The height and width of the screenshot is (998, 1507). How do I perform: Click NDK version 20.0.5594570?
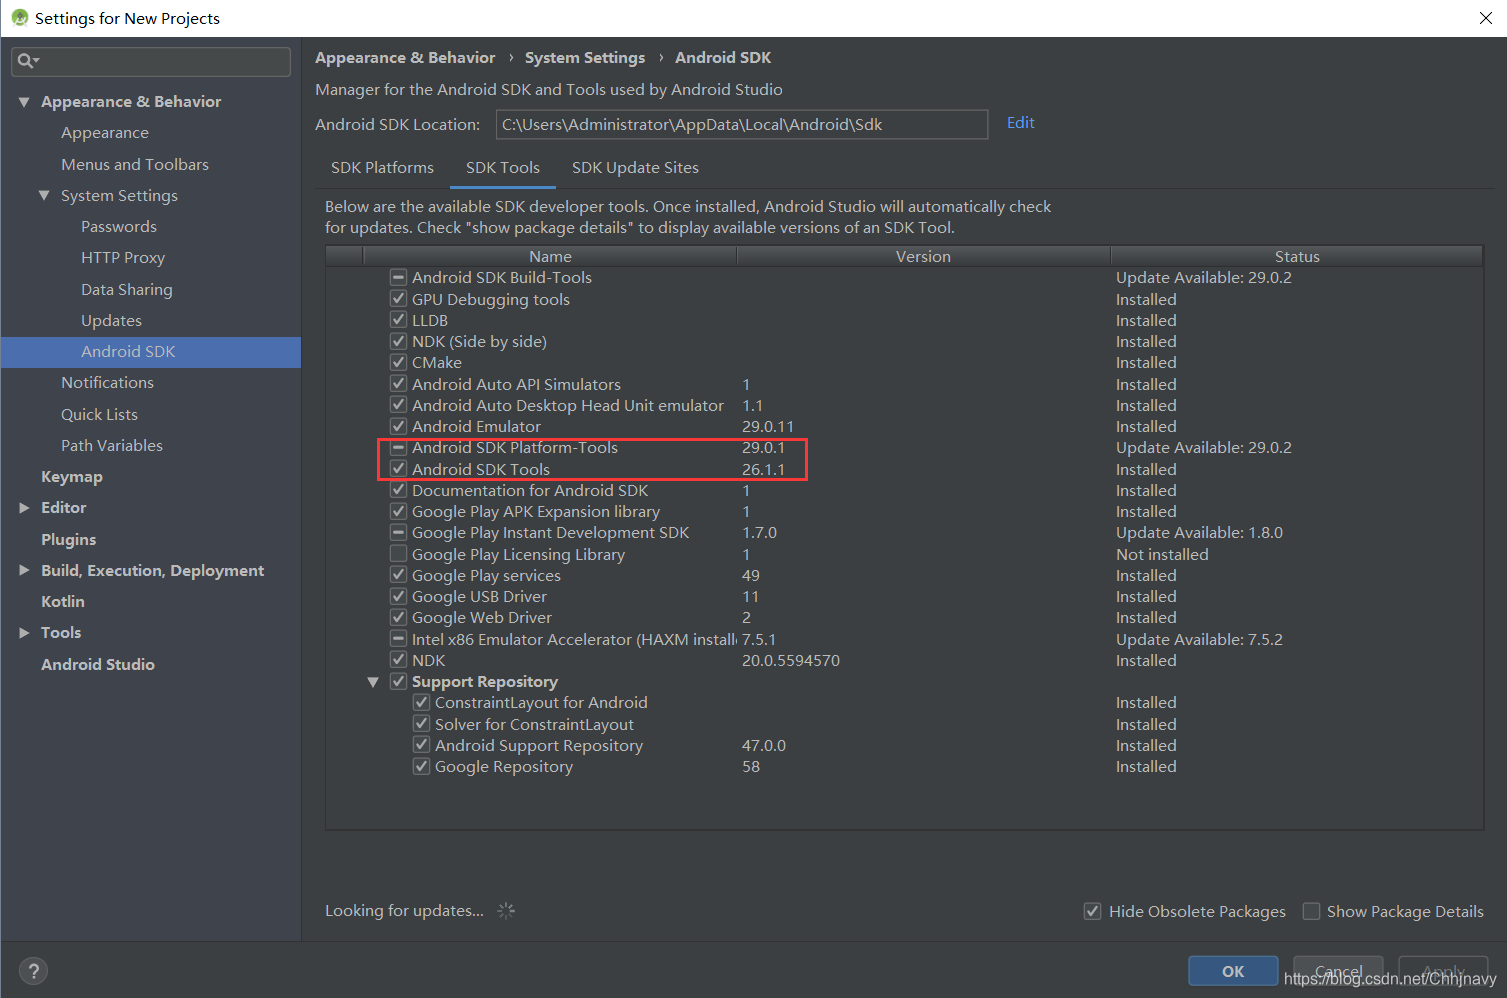pos(791,660)
